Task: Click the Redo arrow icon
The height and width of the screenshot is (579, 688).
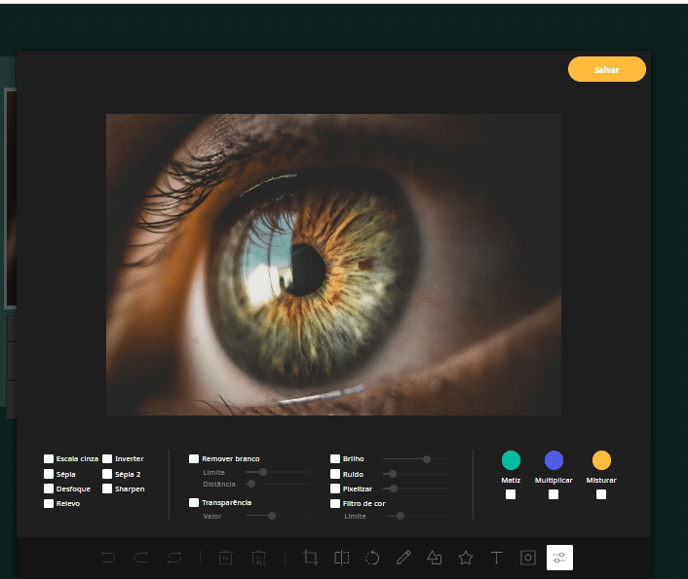Action: point(141,558)
